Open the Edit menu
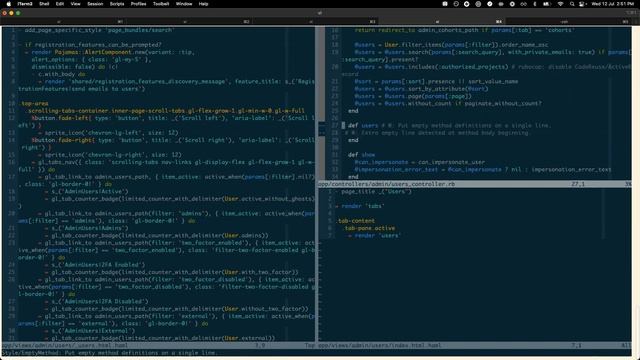 point(60,4)
